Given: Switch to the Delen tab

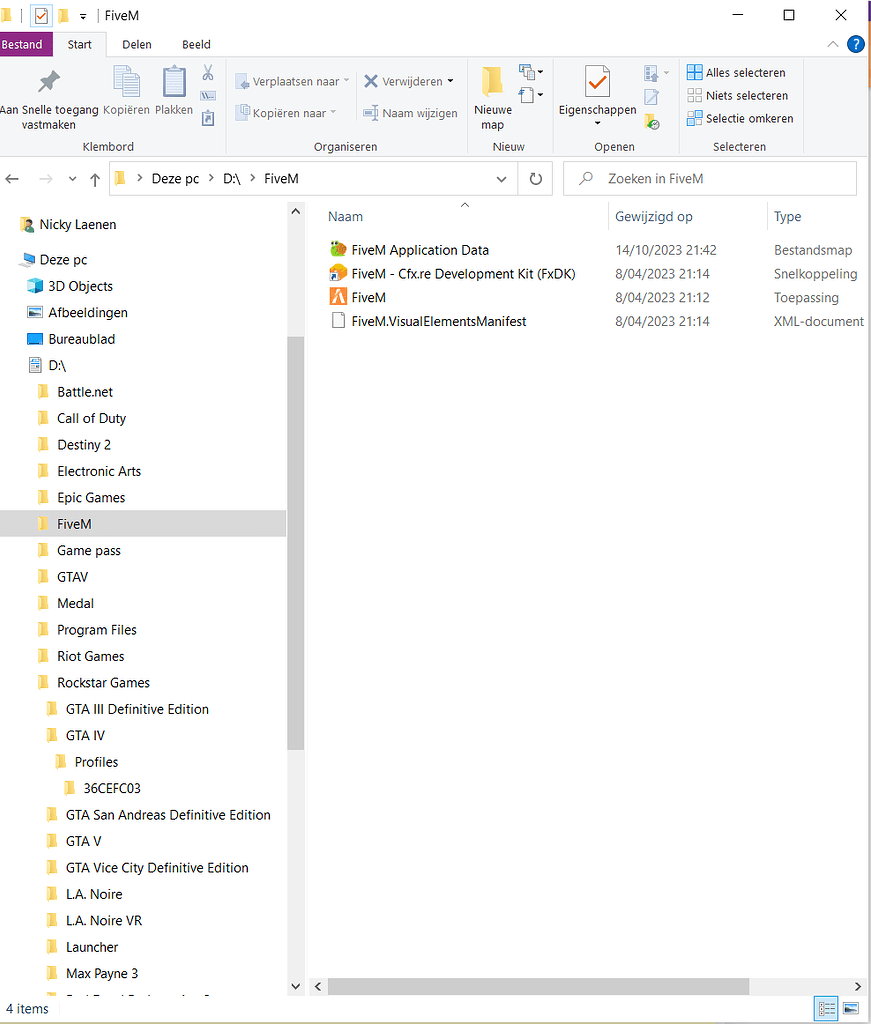Looking at the screenshot, I should (x=136, y=44).
